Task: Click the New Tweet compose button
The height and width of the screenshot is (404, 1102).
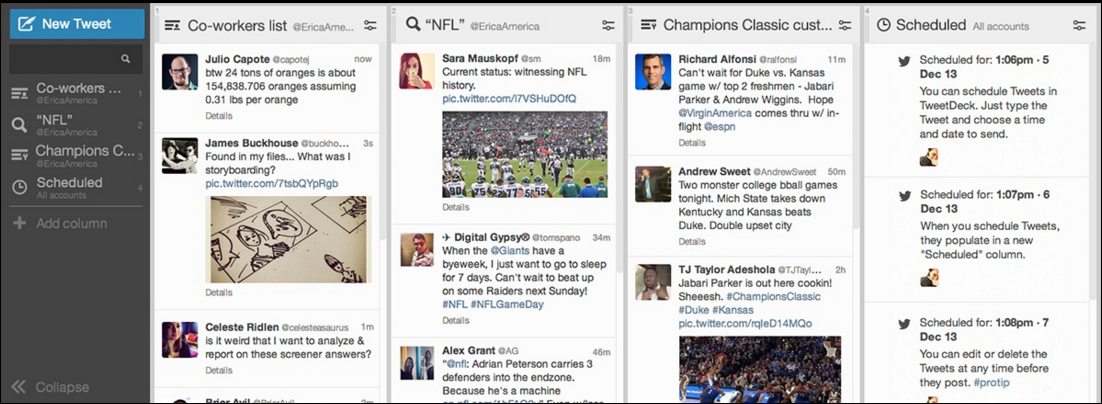Action: (76, 24)
